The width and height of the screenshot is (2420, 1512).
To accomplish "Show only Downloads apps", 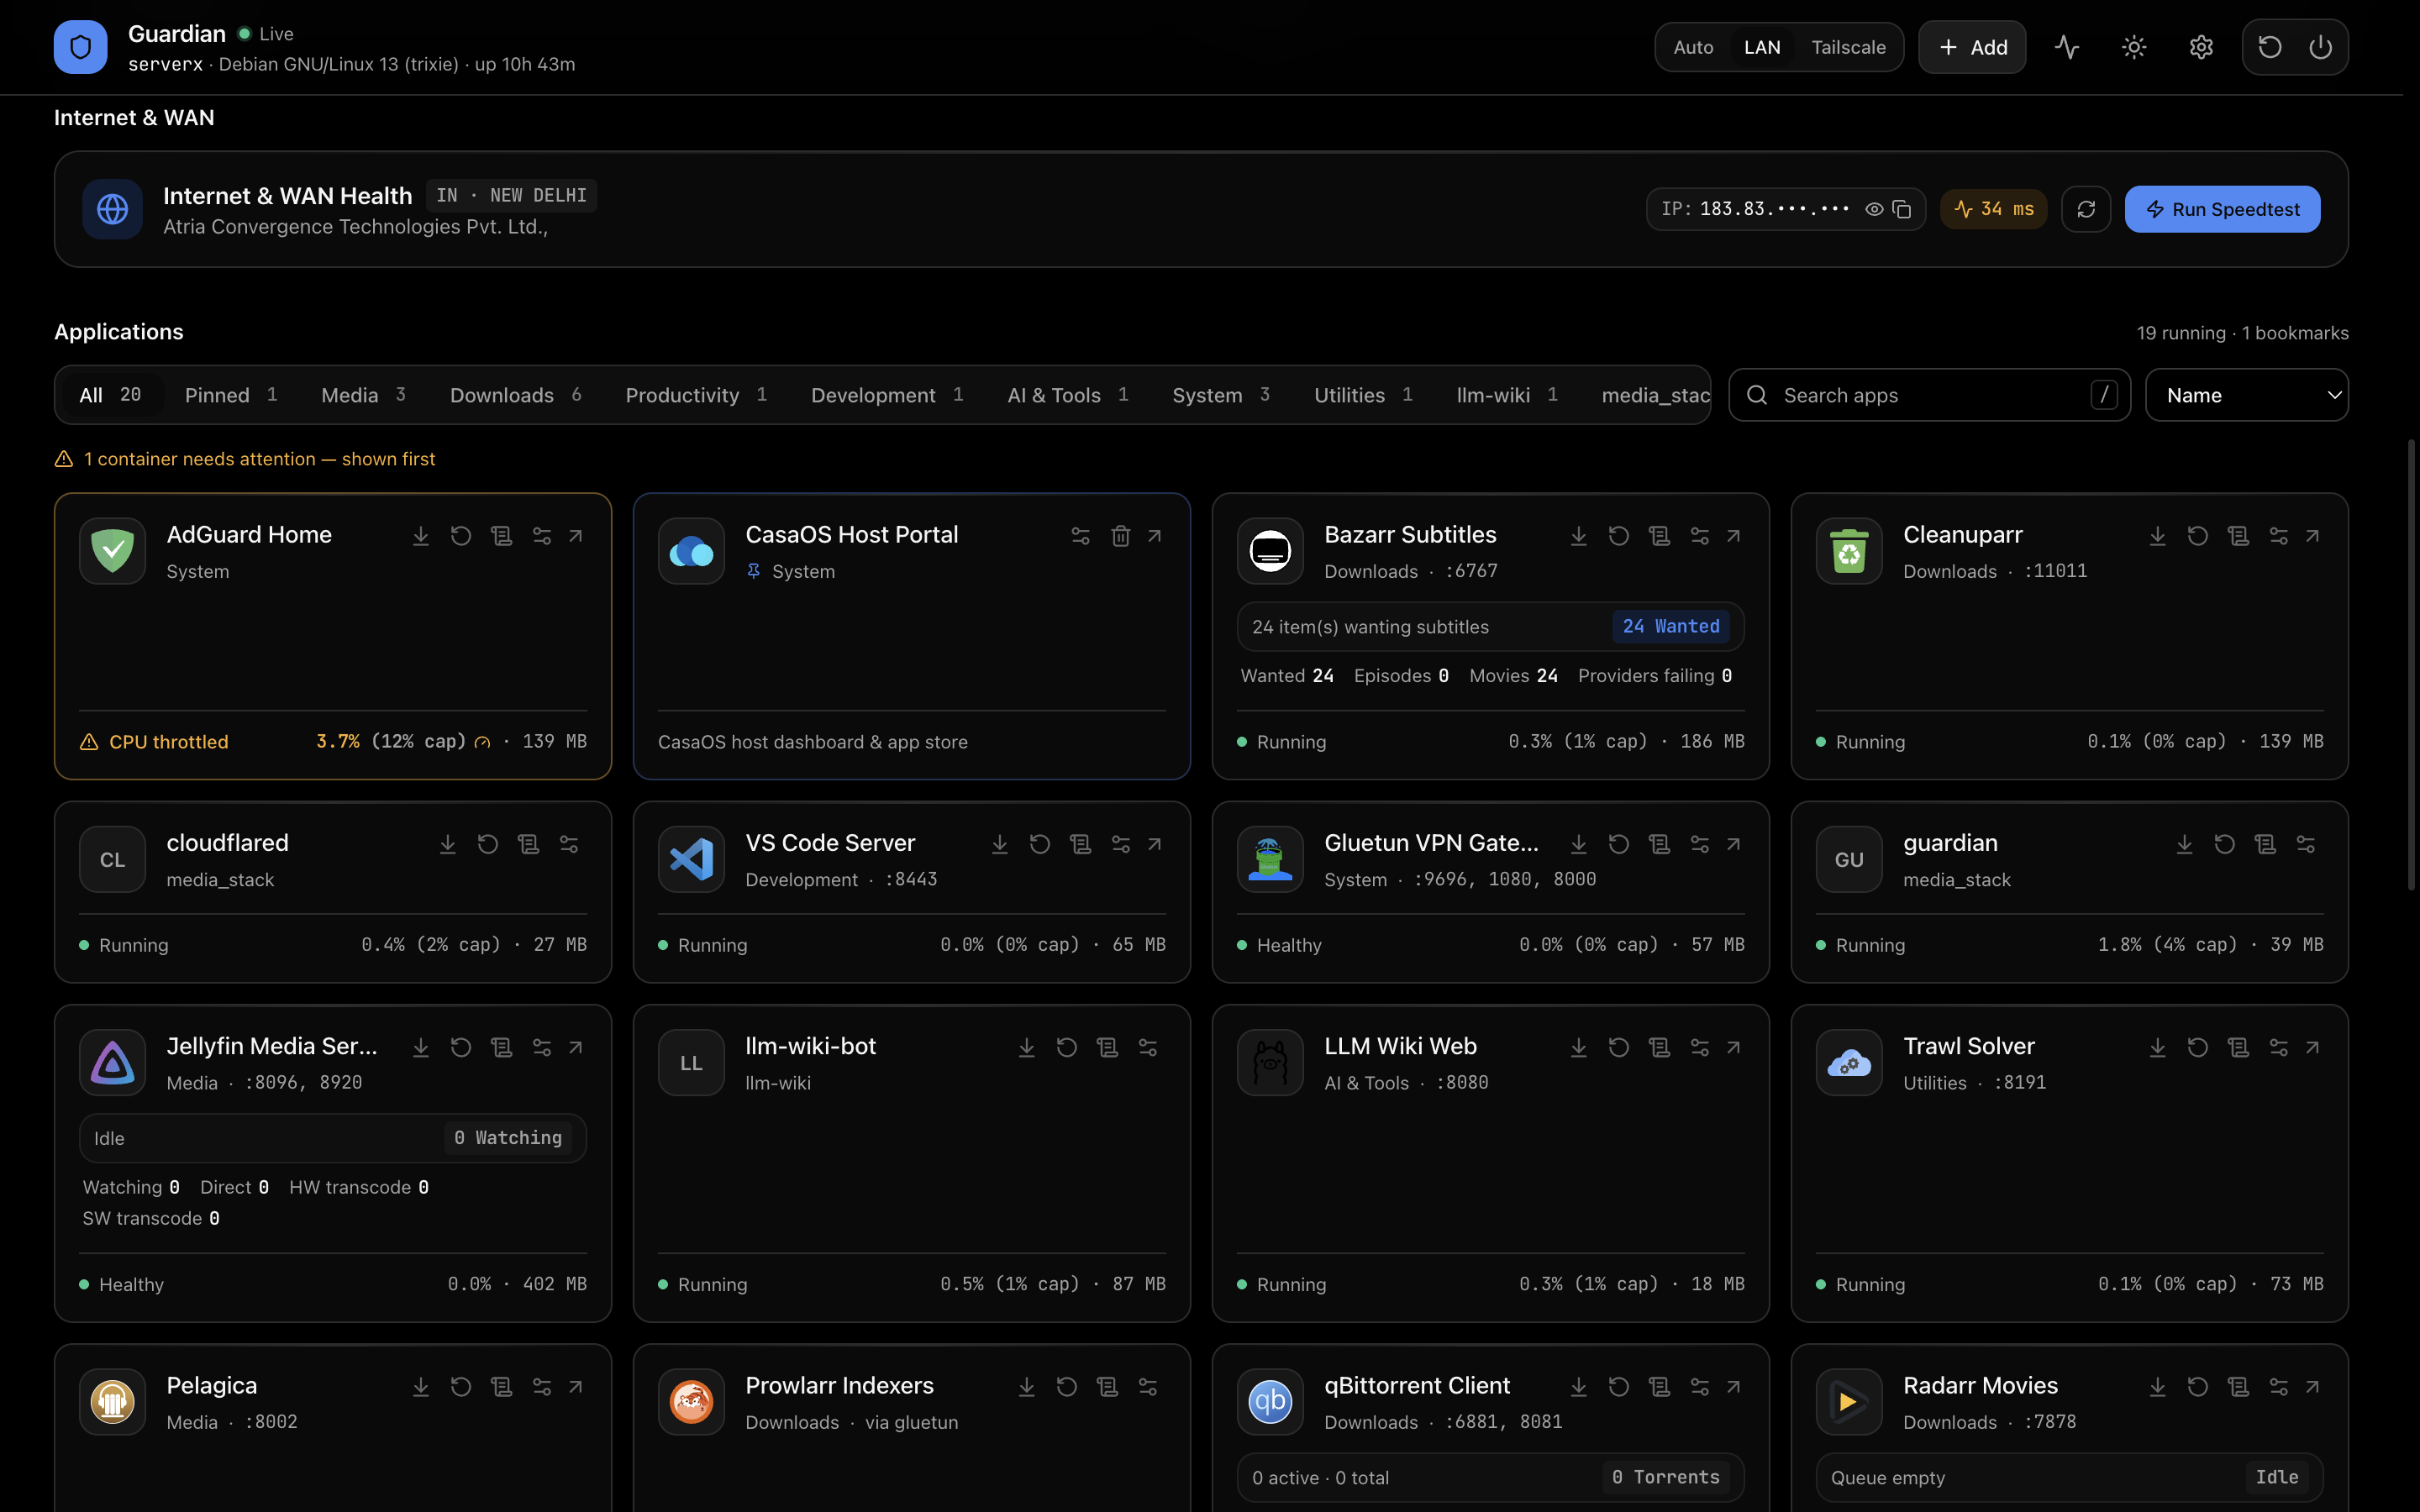I will [516, 395].
